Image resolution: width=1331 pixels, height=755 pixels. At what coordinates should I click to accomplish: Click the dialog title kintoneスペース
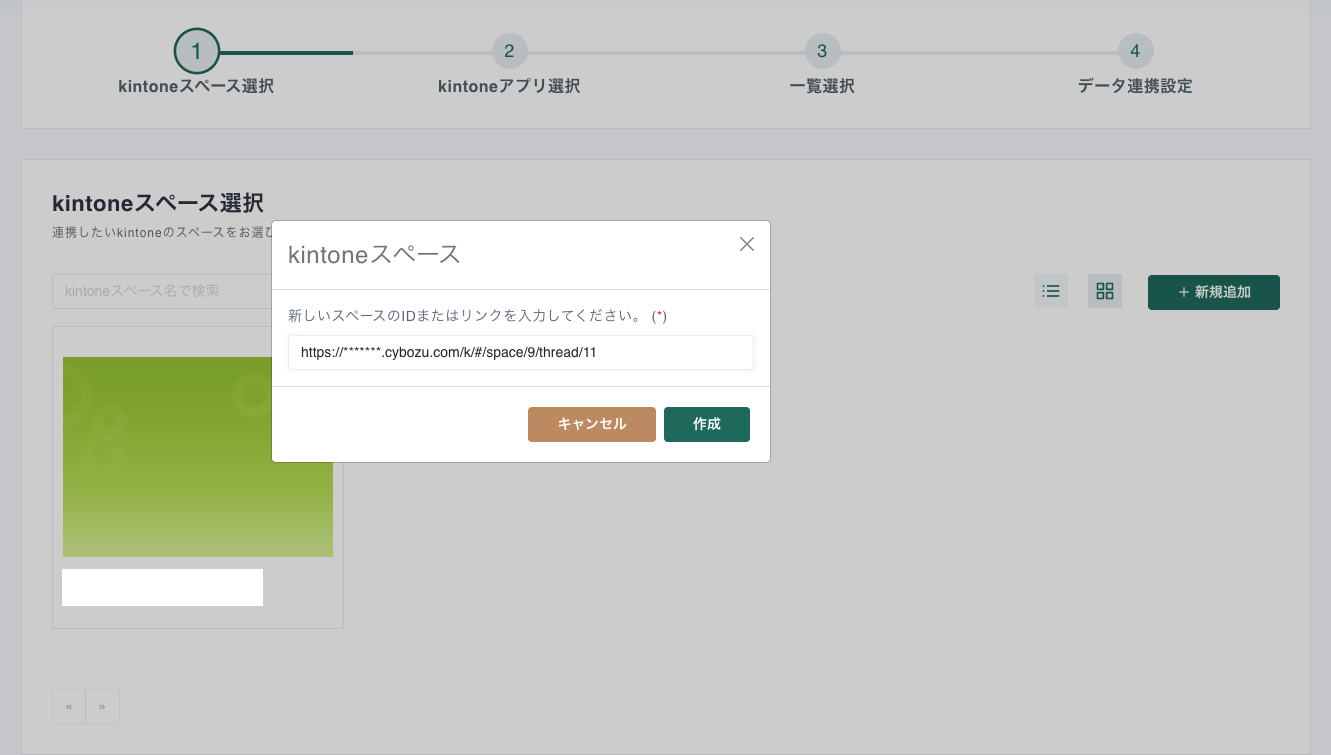coord(374,255)
